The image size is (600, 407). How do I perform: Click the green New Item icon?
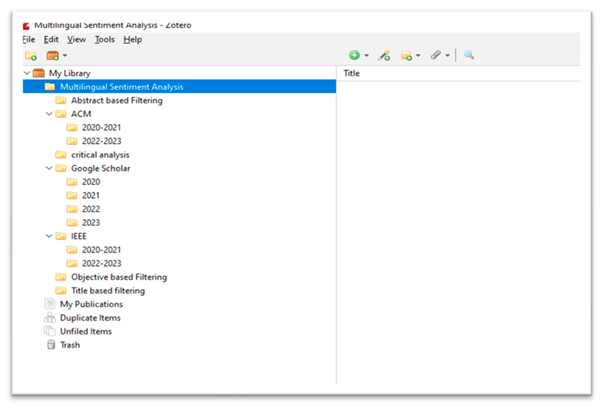tap(354, 56)
